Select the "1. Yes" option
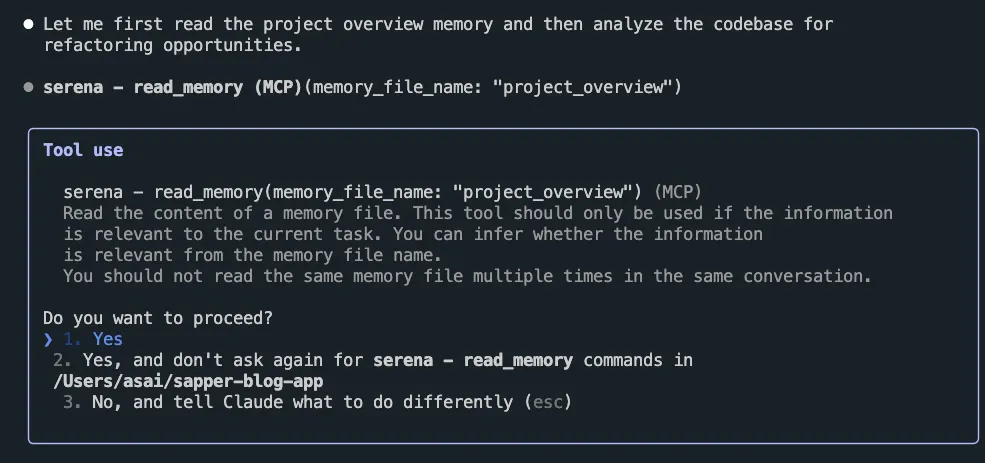Viewport: 985px width, 463px height. click(x=93, y=339)
